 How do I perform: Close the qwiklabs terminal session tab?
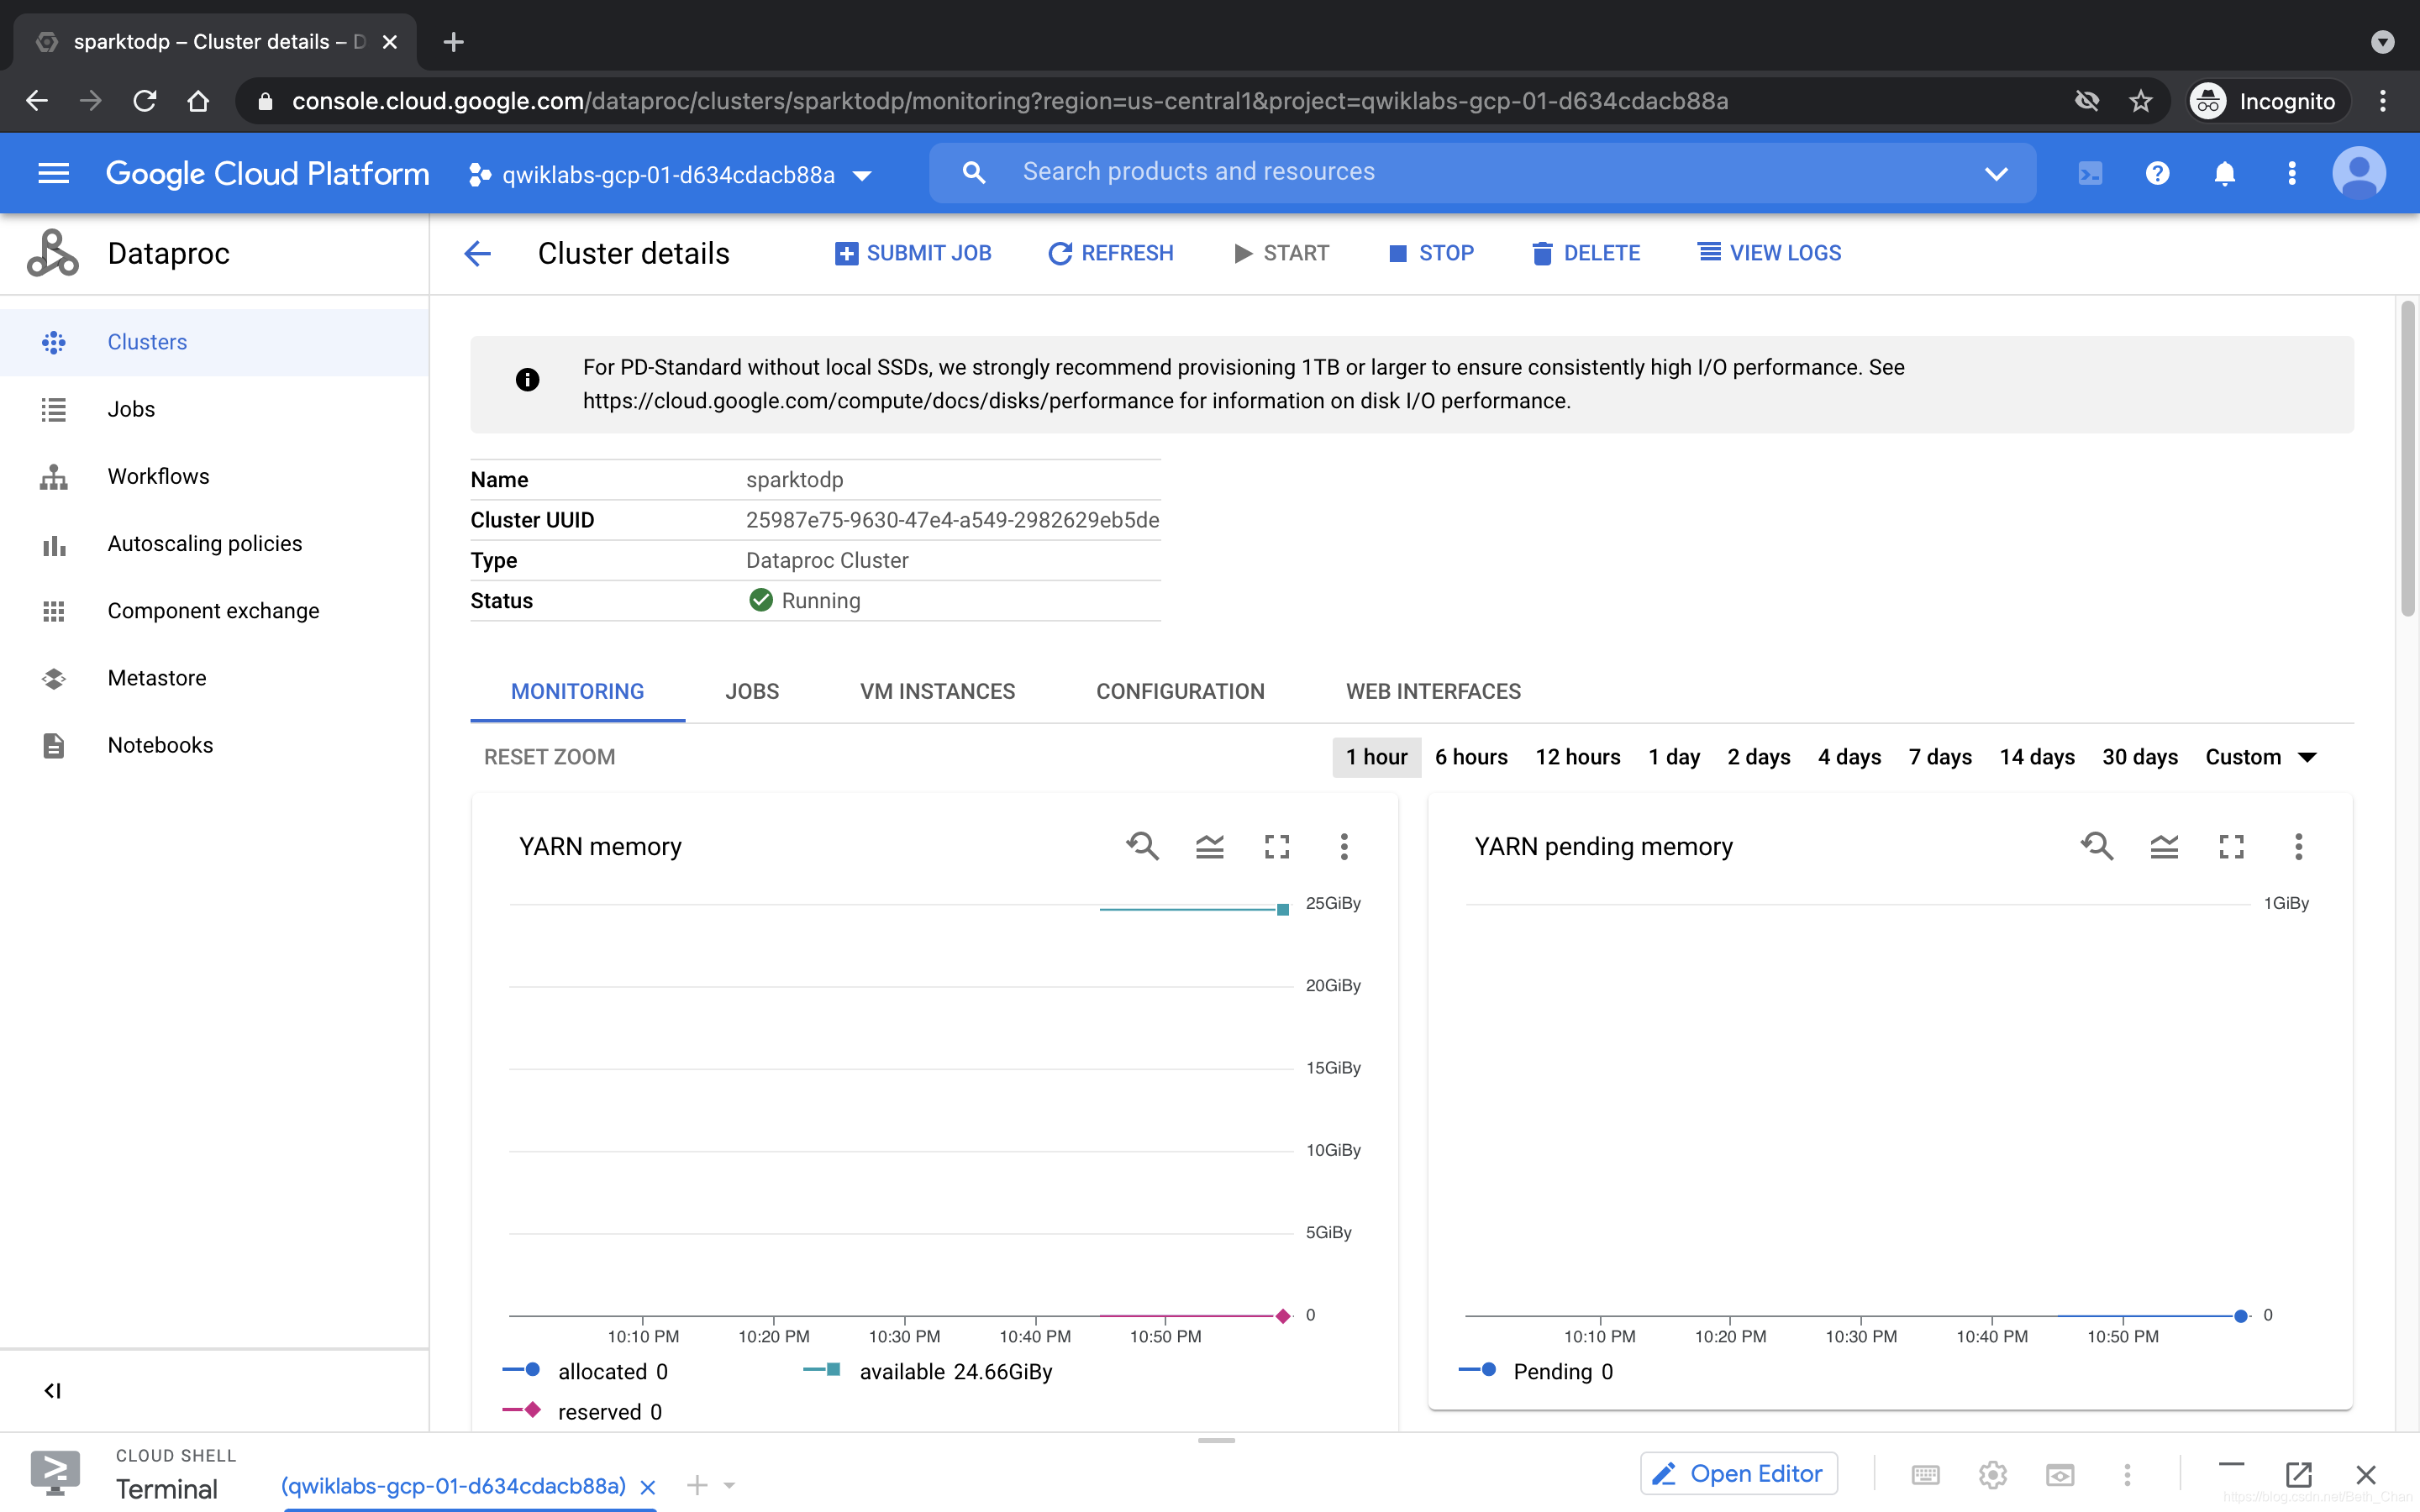point(648,1486)
